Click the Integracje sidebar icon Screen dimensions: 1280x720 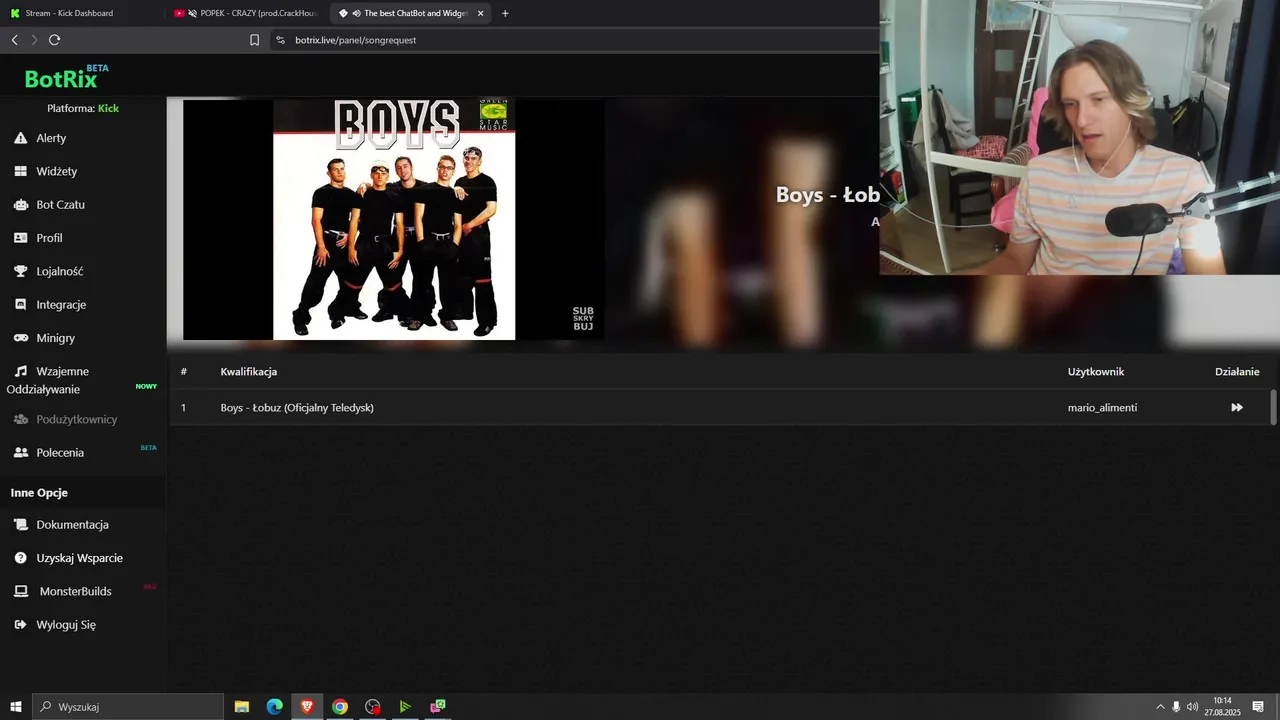(x=20, y=304)
